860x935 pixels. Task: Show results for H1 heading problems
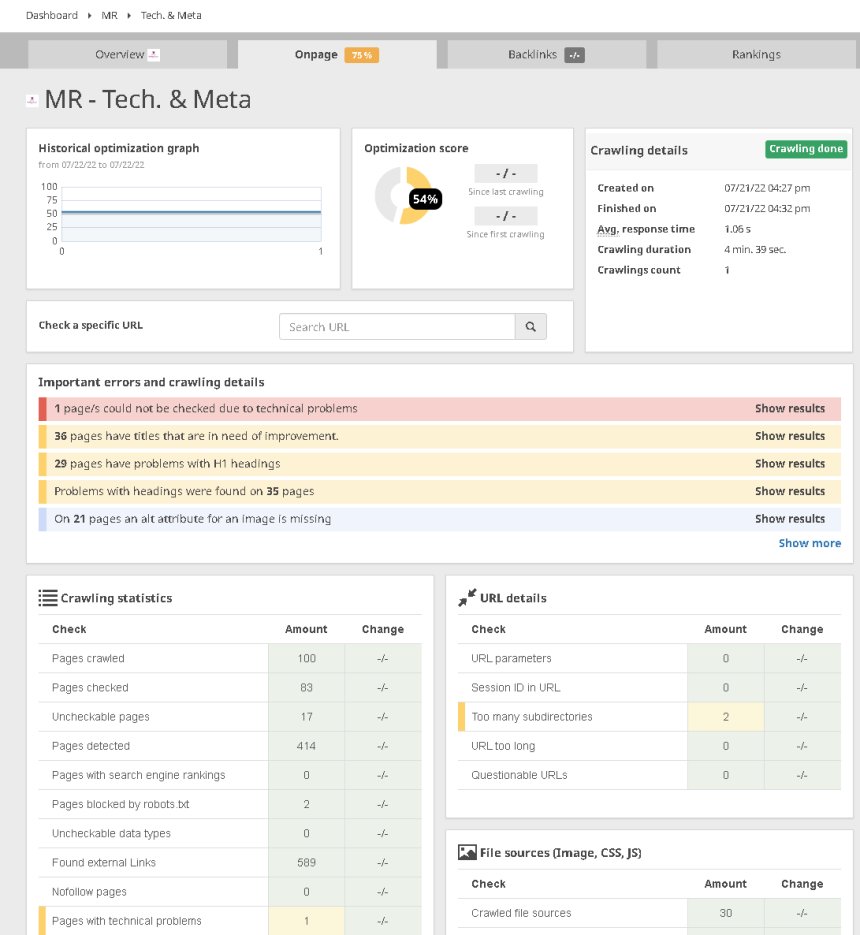point(789,464)
